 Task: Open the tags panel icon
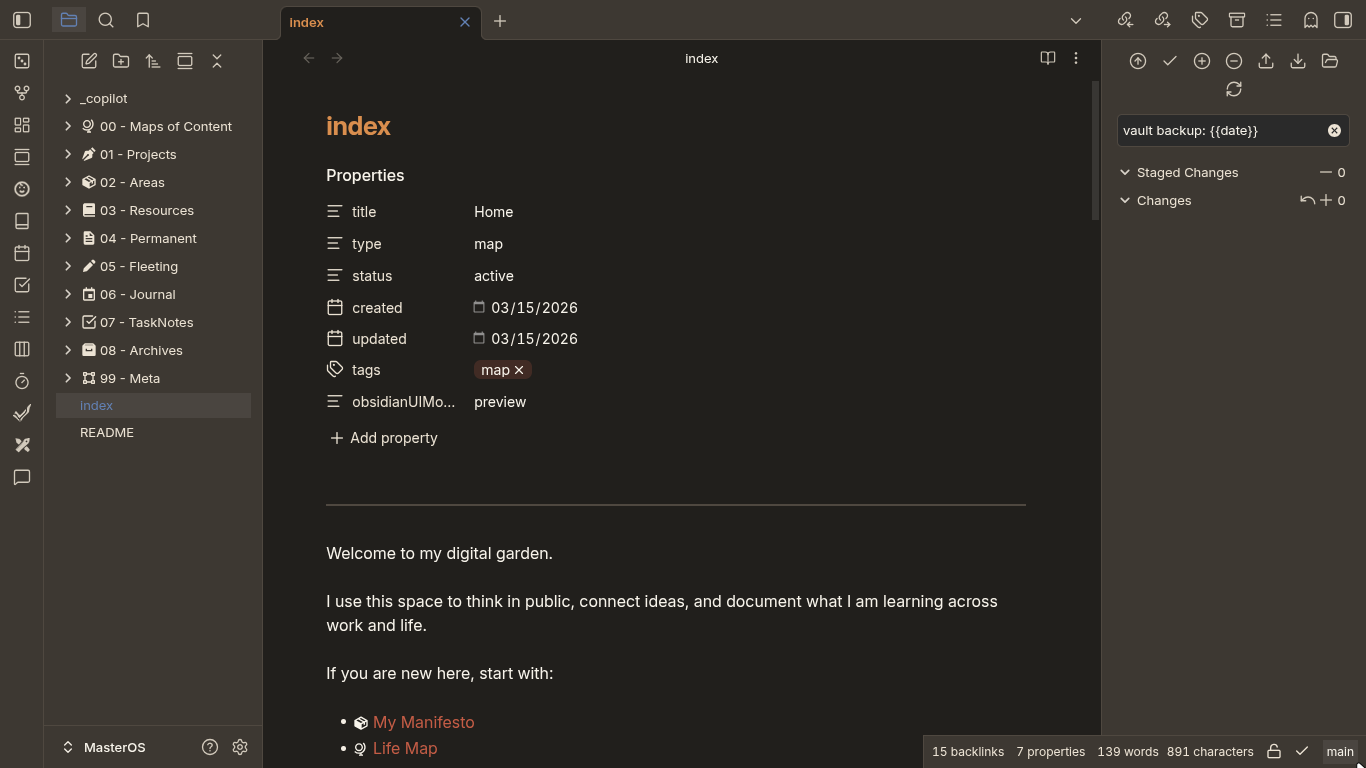[x=1200, y=20]
